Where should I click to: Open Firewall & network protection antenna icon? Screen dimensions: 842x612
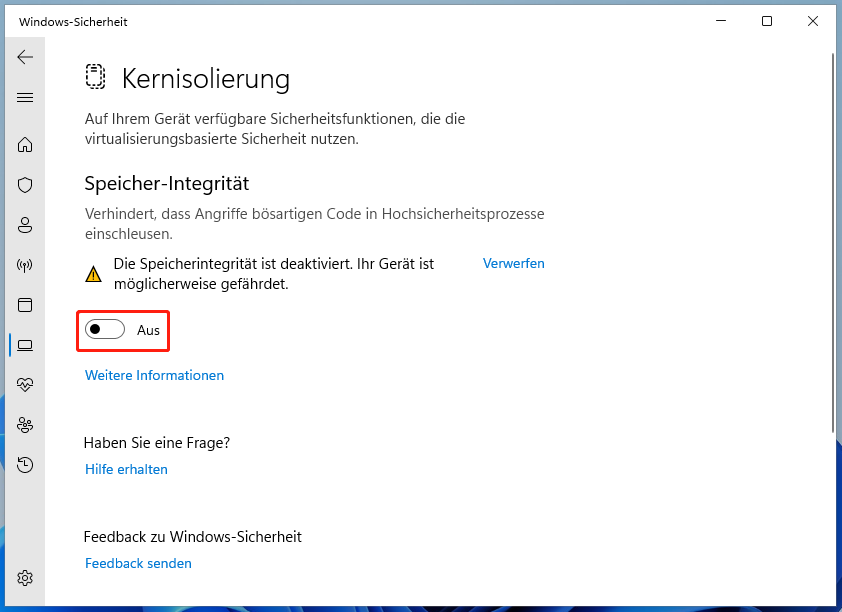(x=25, y=265)
